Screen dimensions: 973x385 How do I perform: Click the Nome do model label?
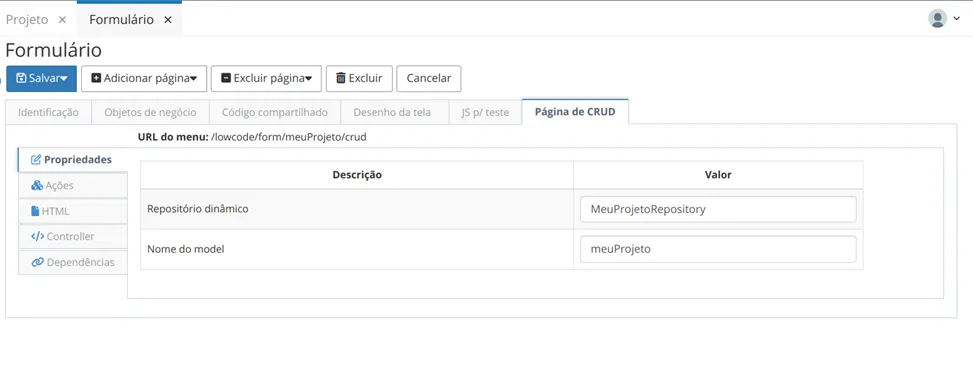186,249
